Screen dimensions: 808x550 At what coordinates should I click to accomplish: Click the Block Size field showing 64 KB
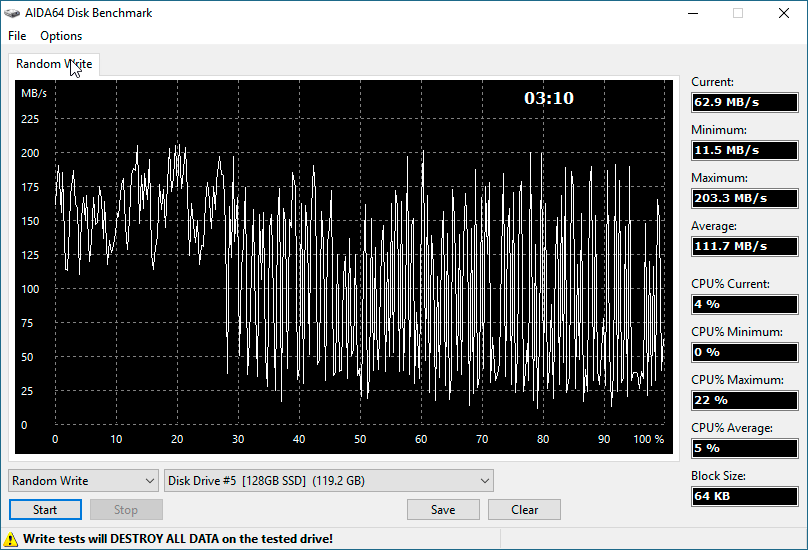(x=744, y=496)
